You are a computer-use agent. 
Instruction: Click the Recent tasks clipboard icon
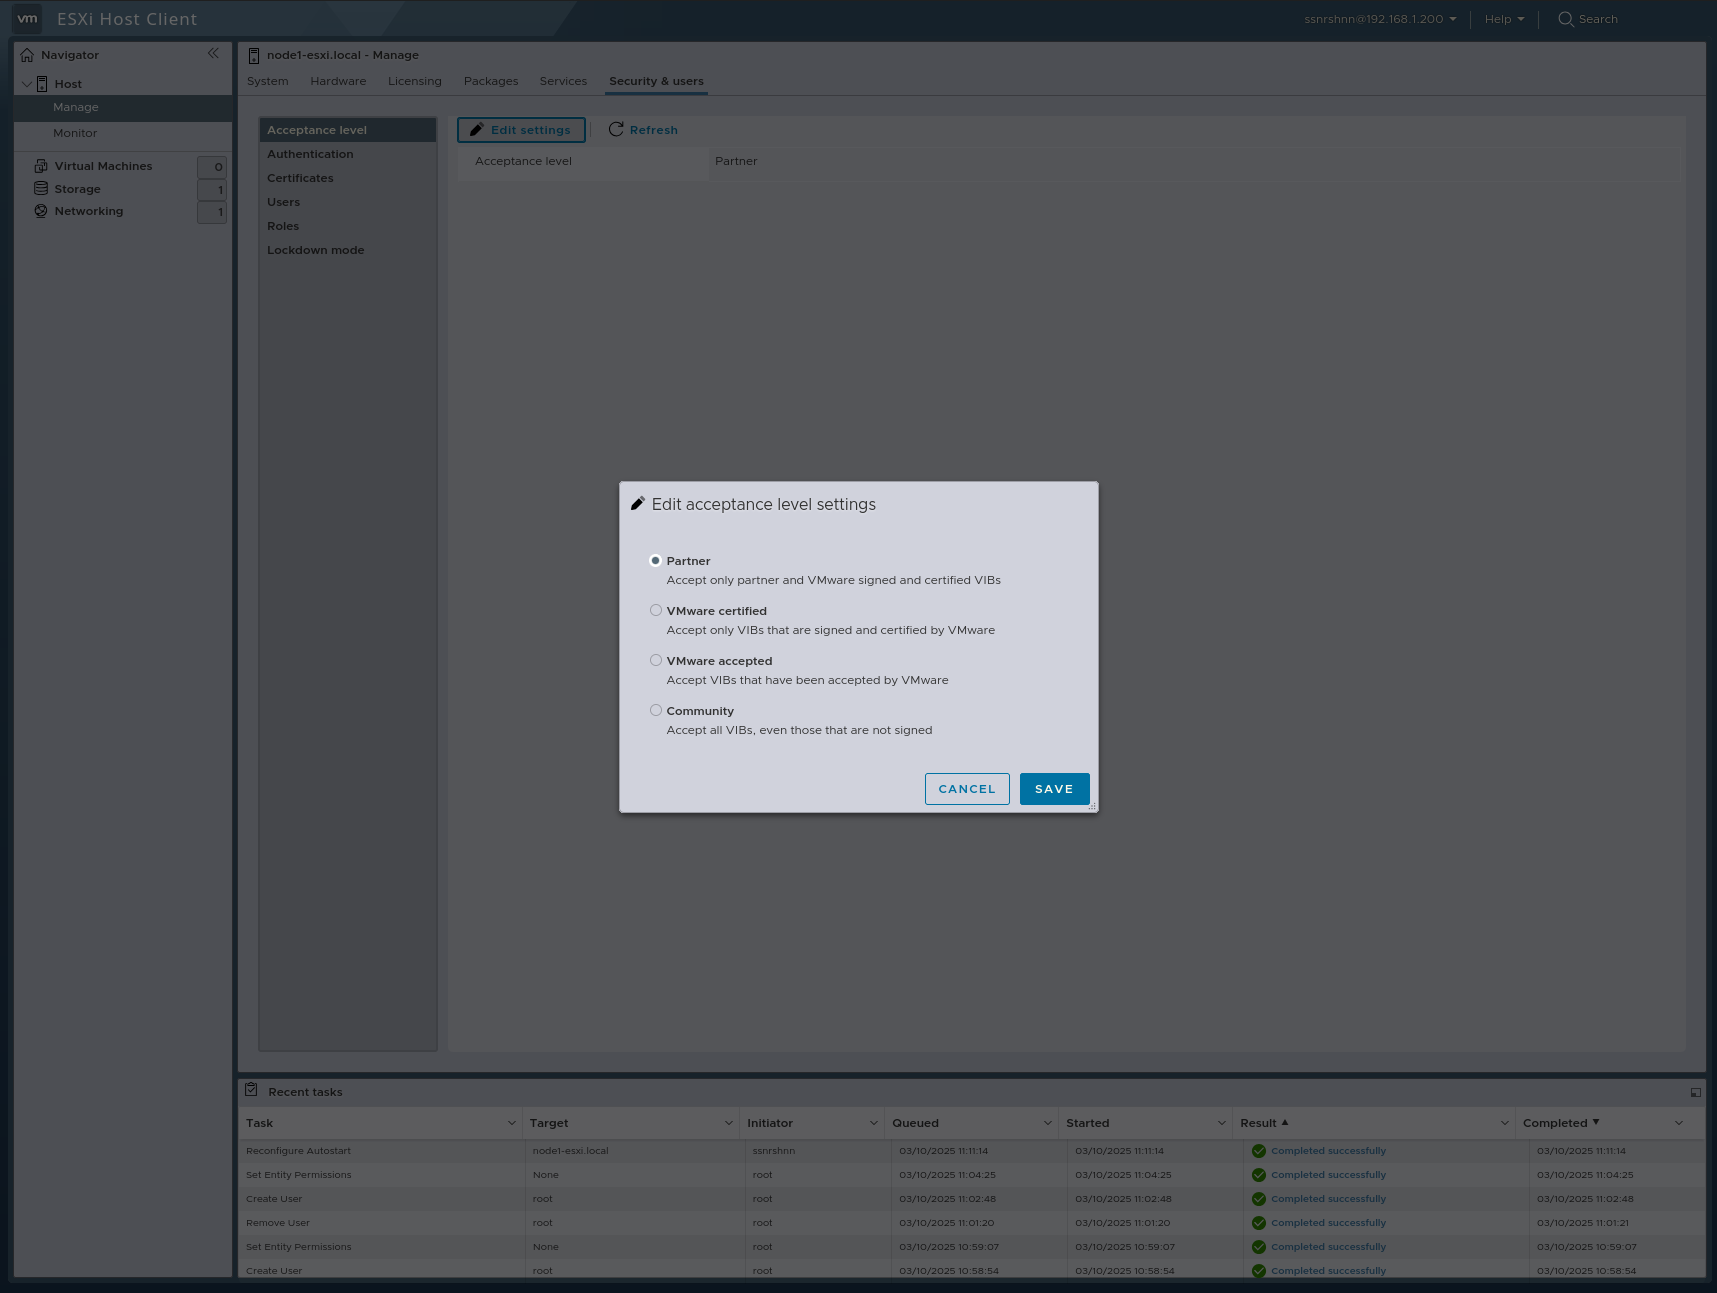coord(251,1090)
